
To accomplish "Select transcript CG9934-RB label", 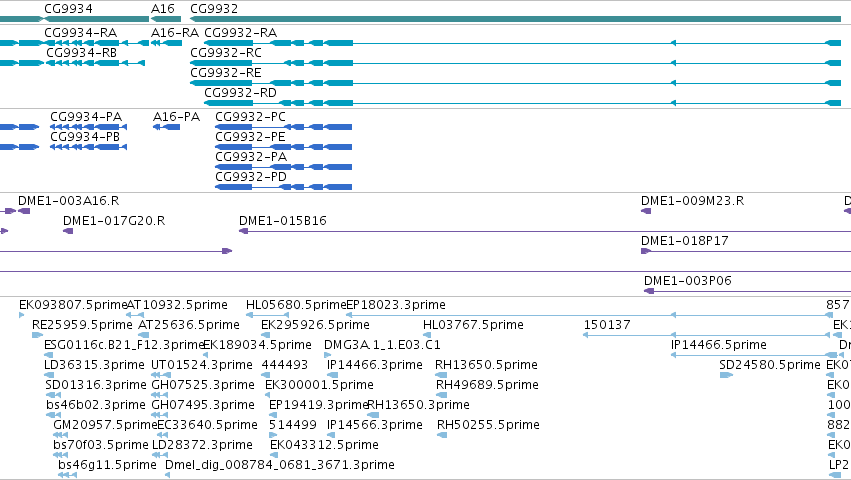I will 81,53.
